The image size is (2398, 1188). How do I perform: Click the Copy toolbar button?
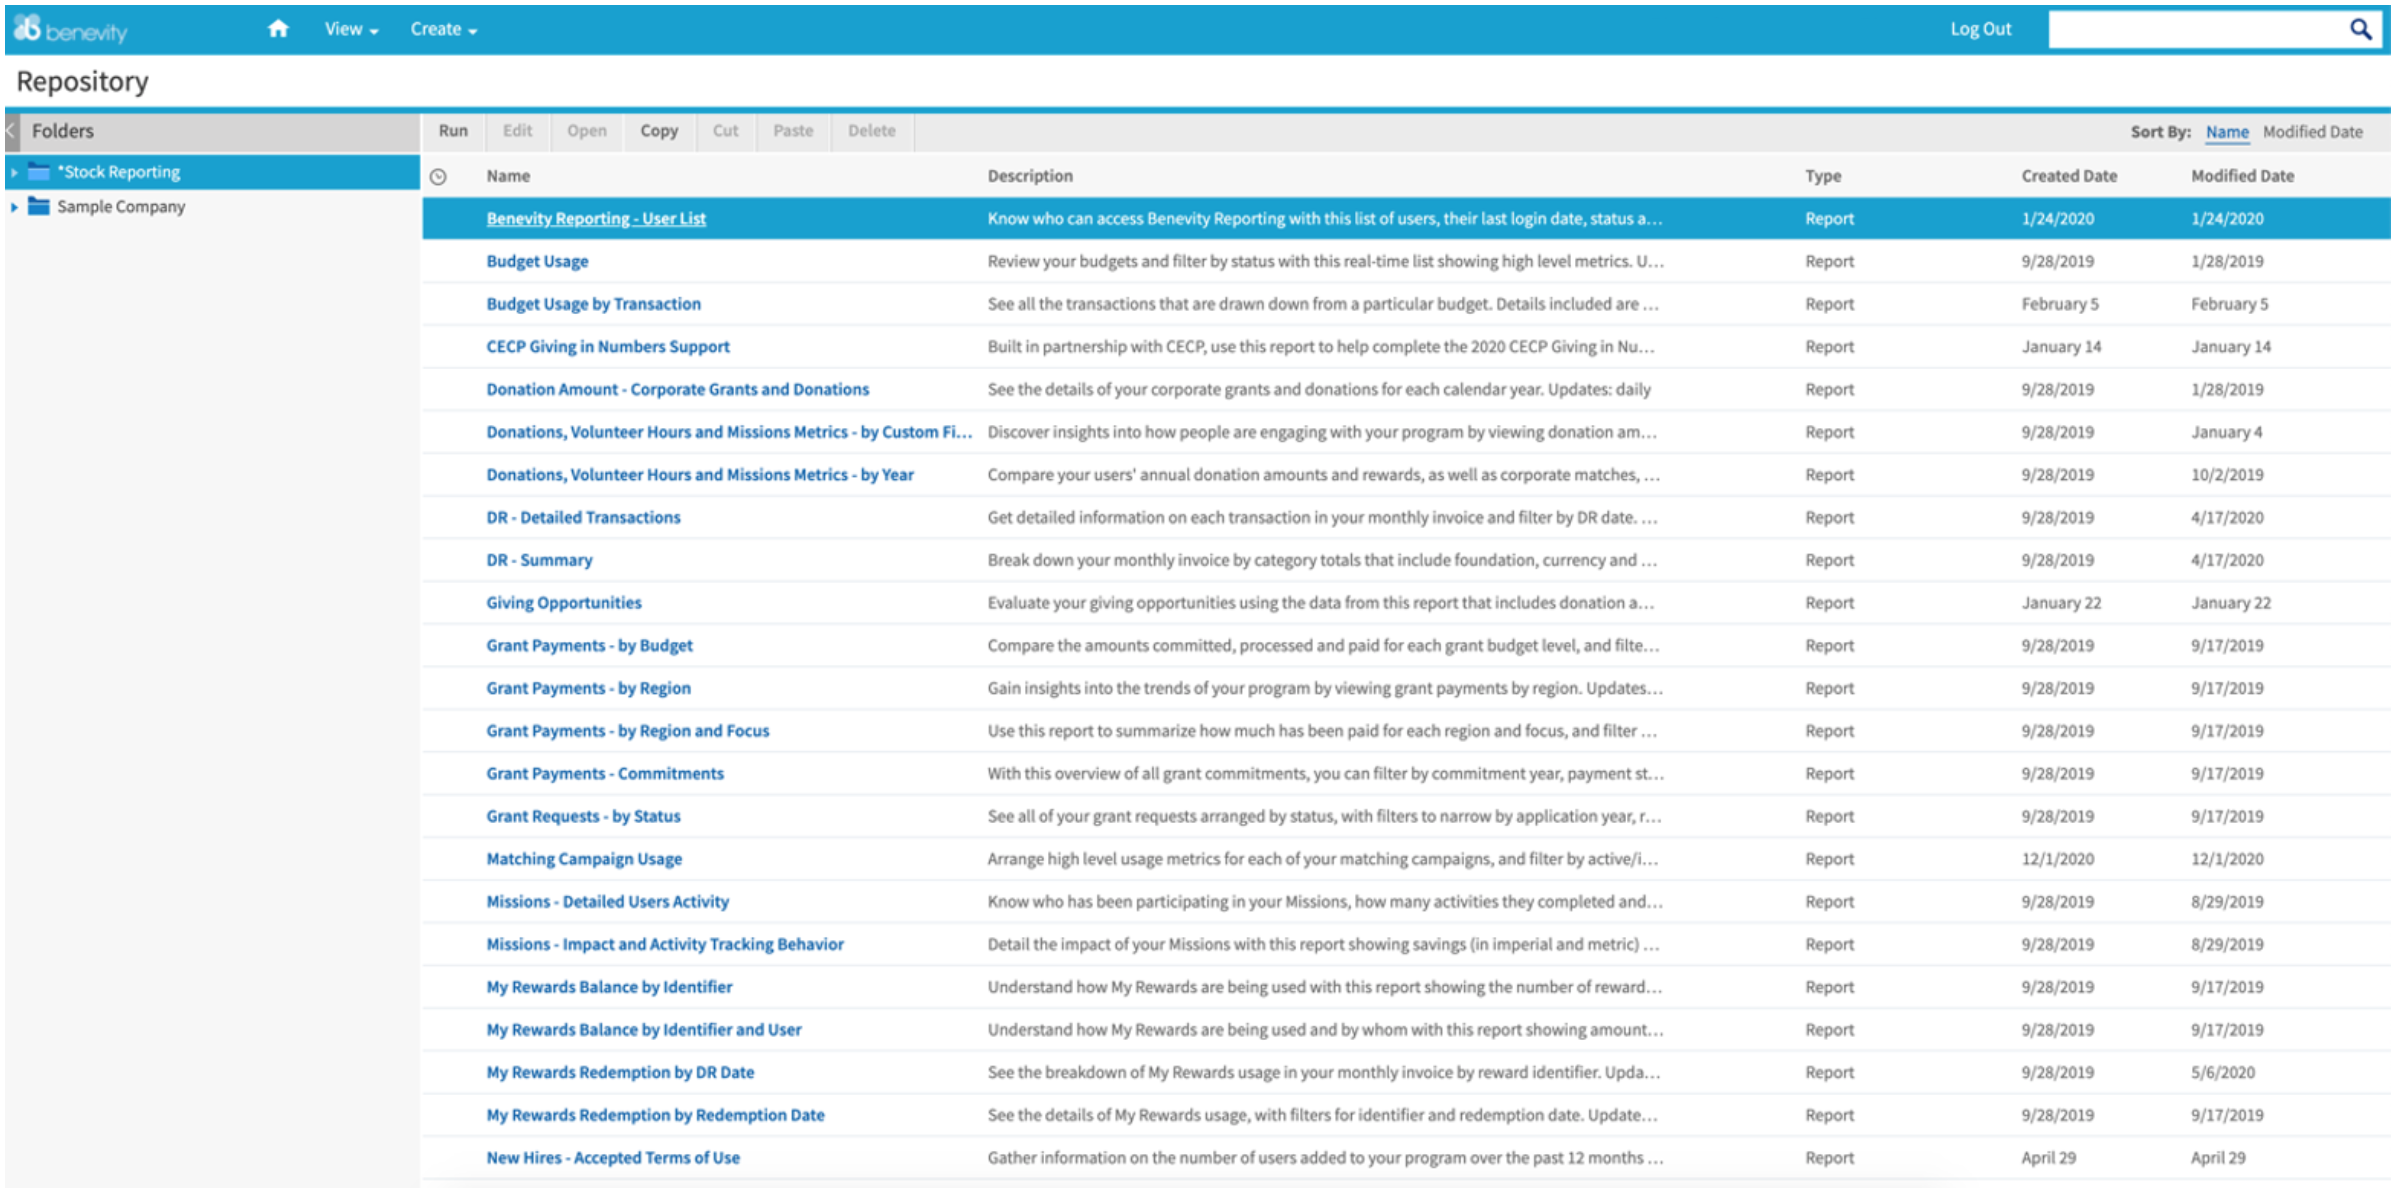click(658, 130)
